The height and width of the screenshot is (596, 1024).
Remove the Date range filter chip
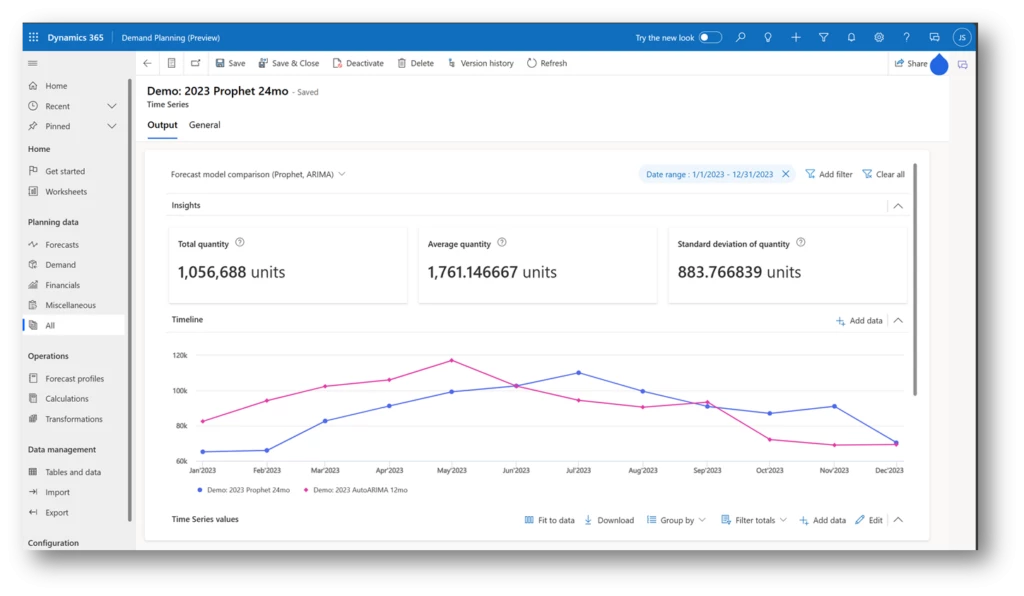(x=785, y=174)
